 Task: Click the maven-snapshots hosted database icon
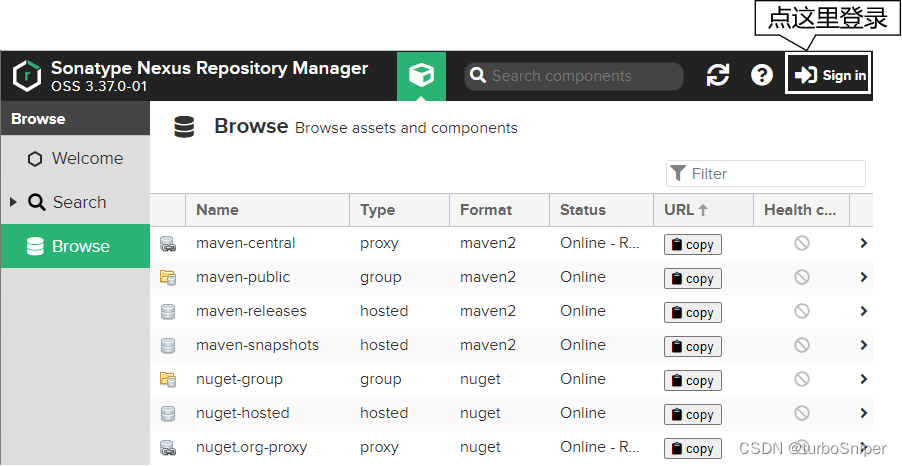[x=168, y=346]
